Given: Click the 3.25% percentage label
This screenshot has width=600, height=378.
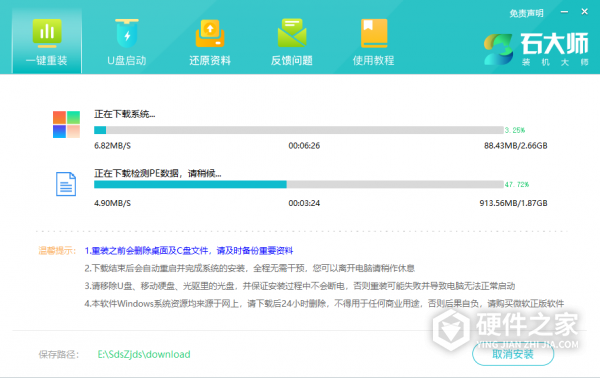Looking at the screenshot, I should [x=515, y=130].
